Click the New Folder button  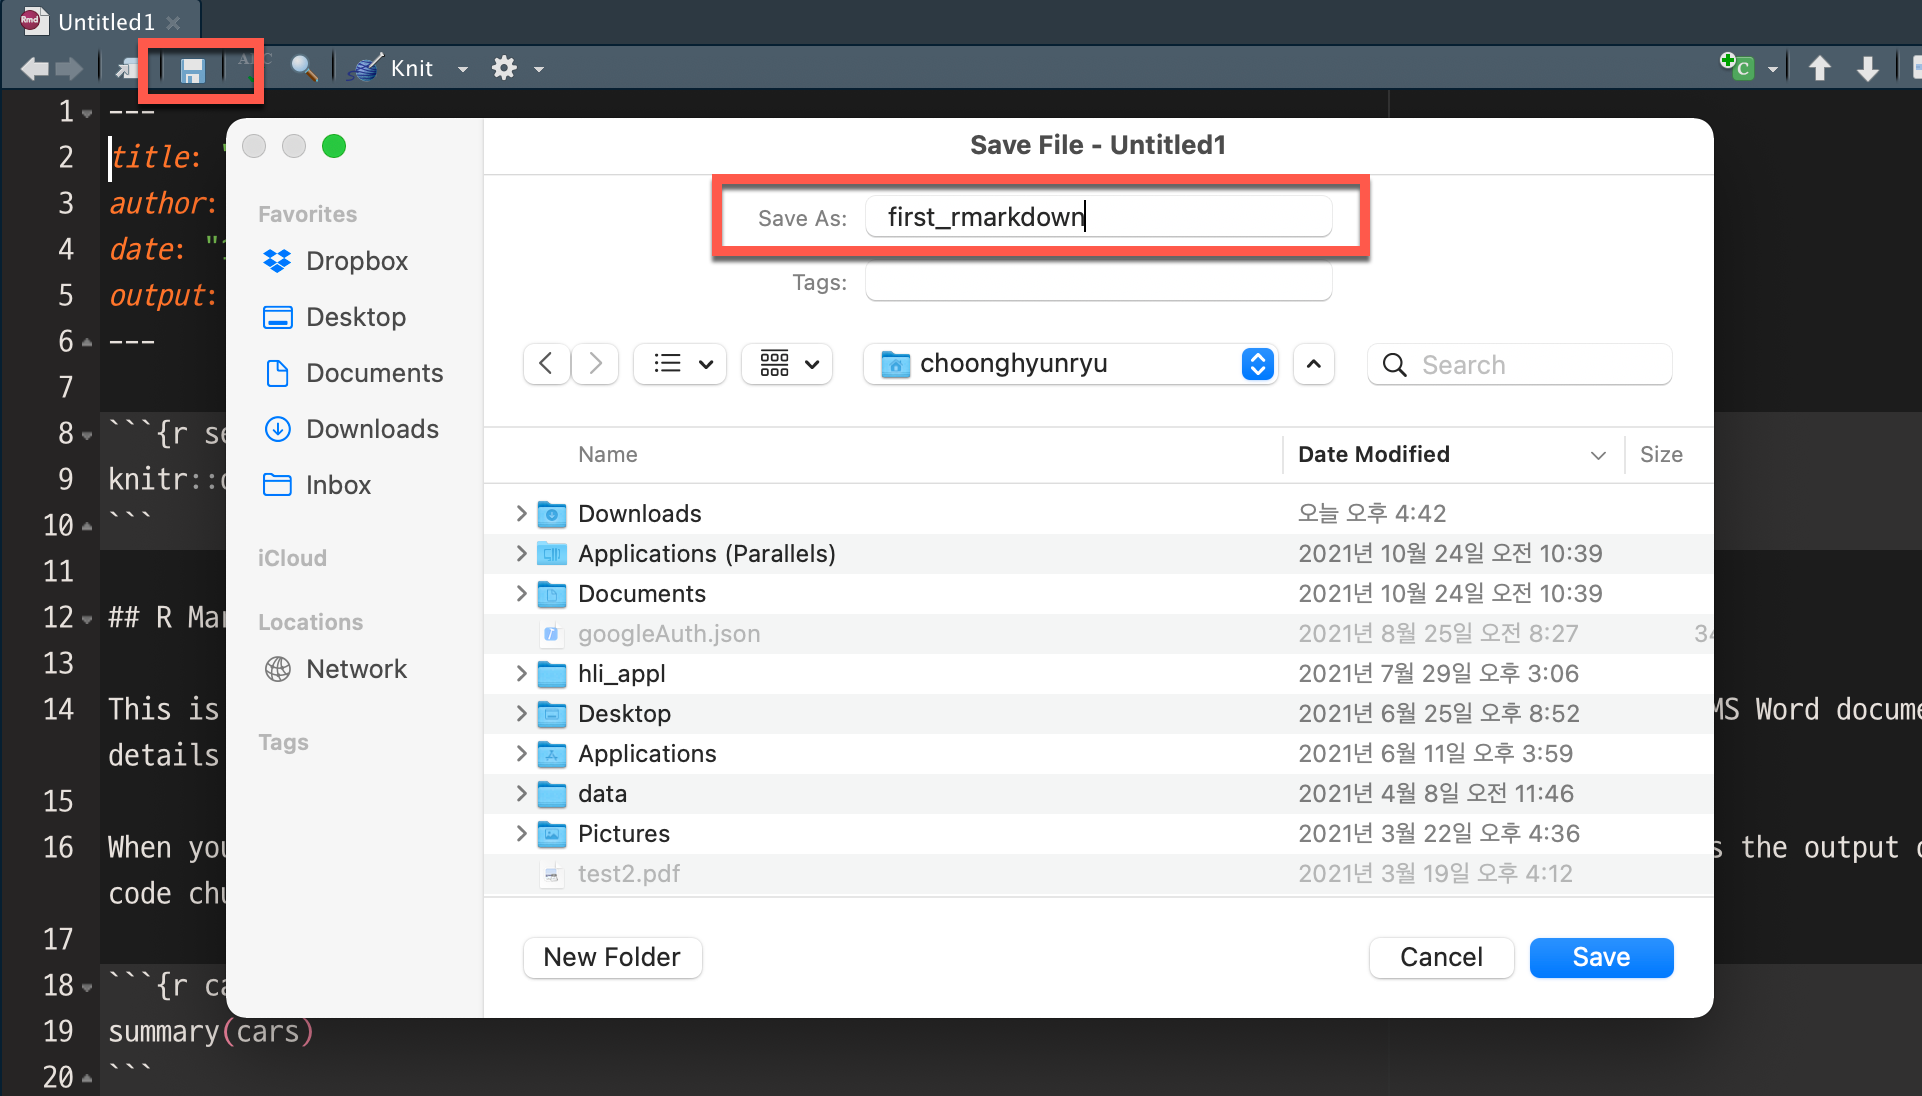612,957
